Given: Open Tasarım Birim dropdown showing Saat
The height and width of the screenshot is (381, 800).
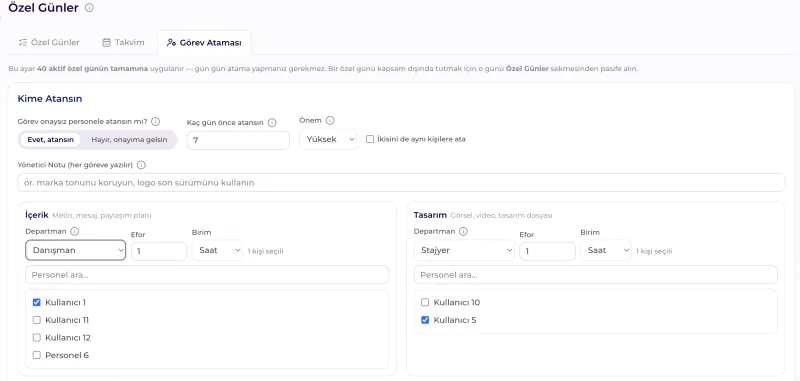Looking at the screenshot, I should click(606, 250).
